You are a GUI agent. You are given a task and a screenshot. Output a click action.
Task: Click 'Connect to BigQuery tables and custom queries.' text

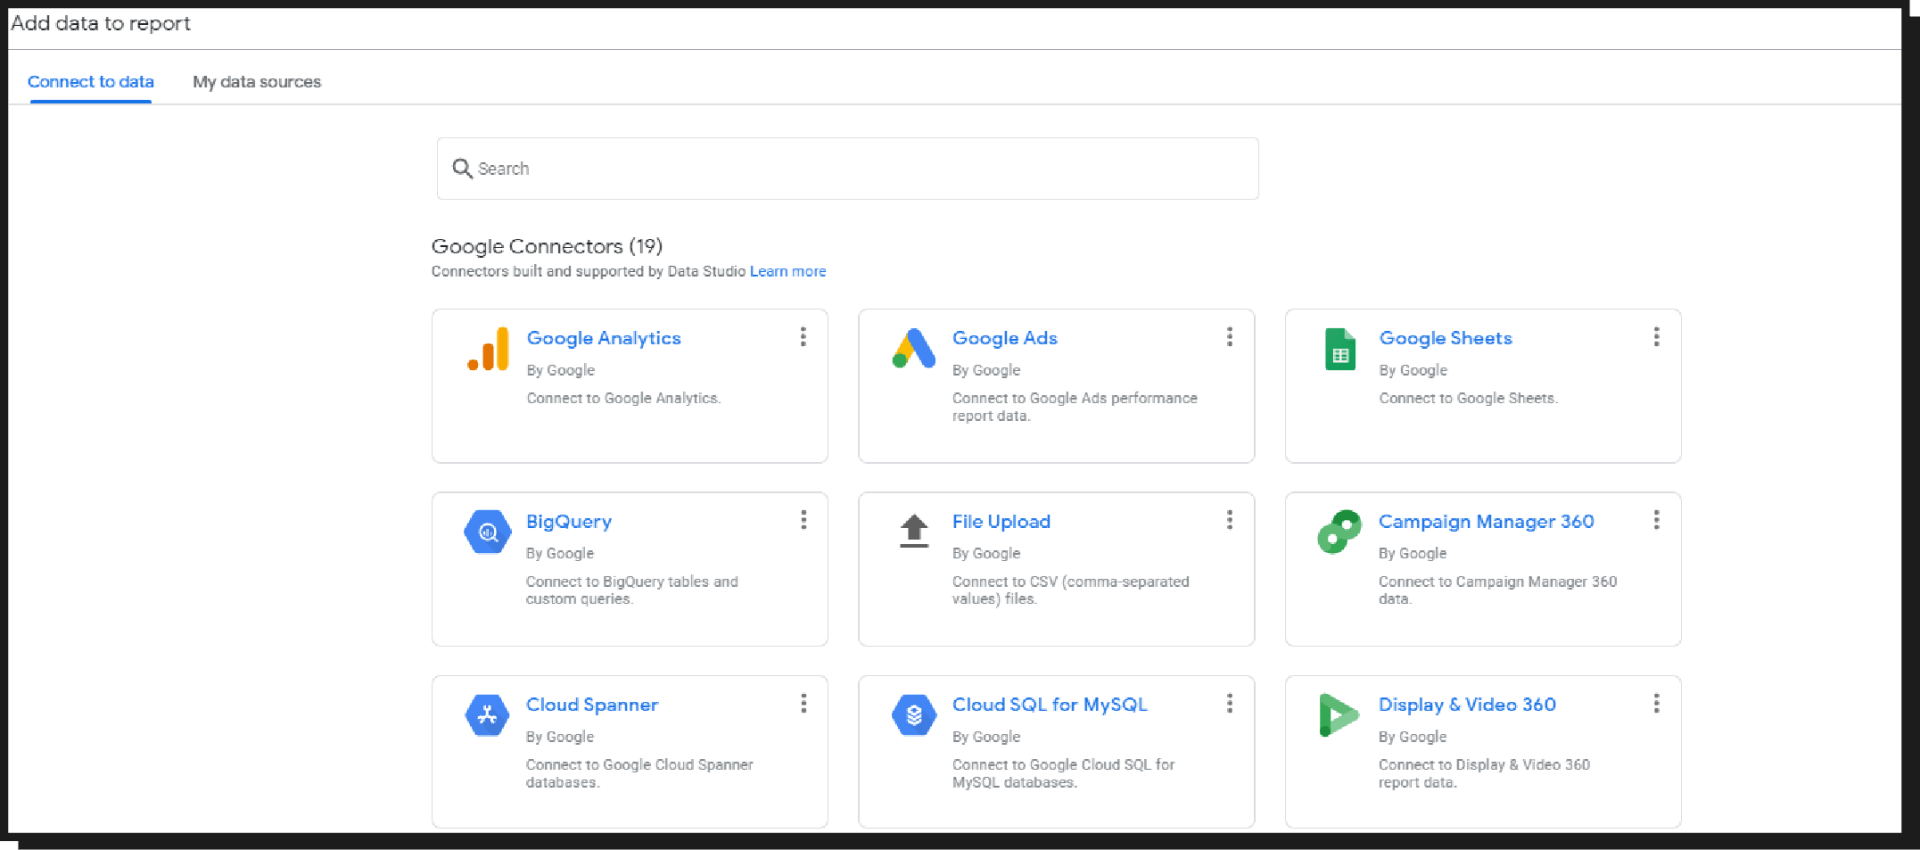[632, 590]
